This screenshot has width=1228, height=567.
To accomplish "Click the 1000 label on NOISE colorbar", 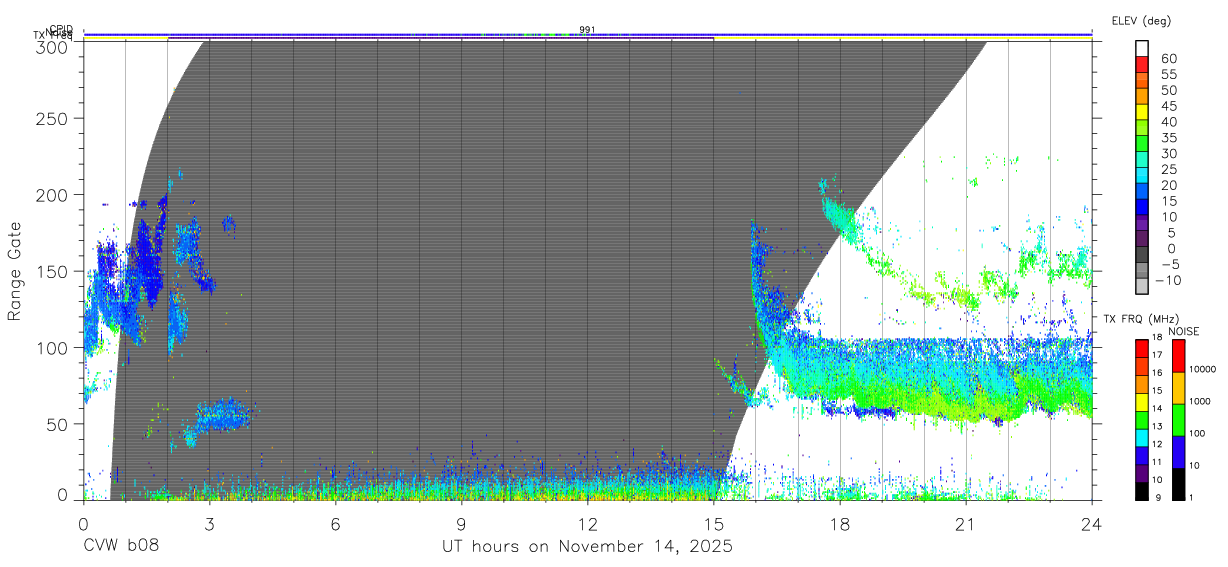I will pos(1199,401).
